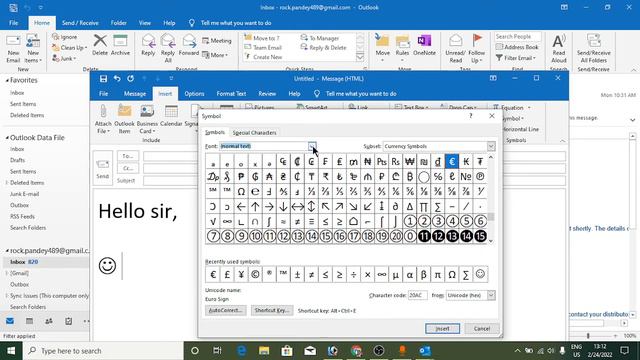Switch to Calendar view in navigation bar
This screenshot has width=640, height=360.
29,321
